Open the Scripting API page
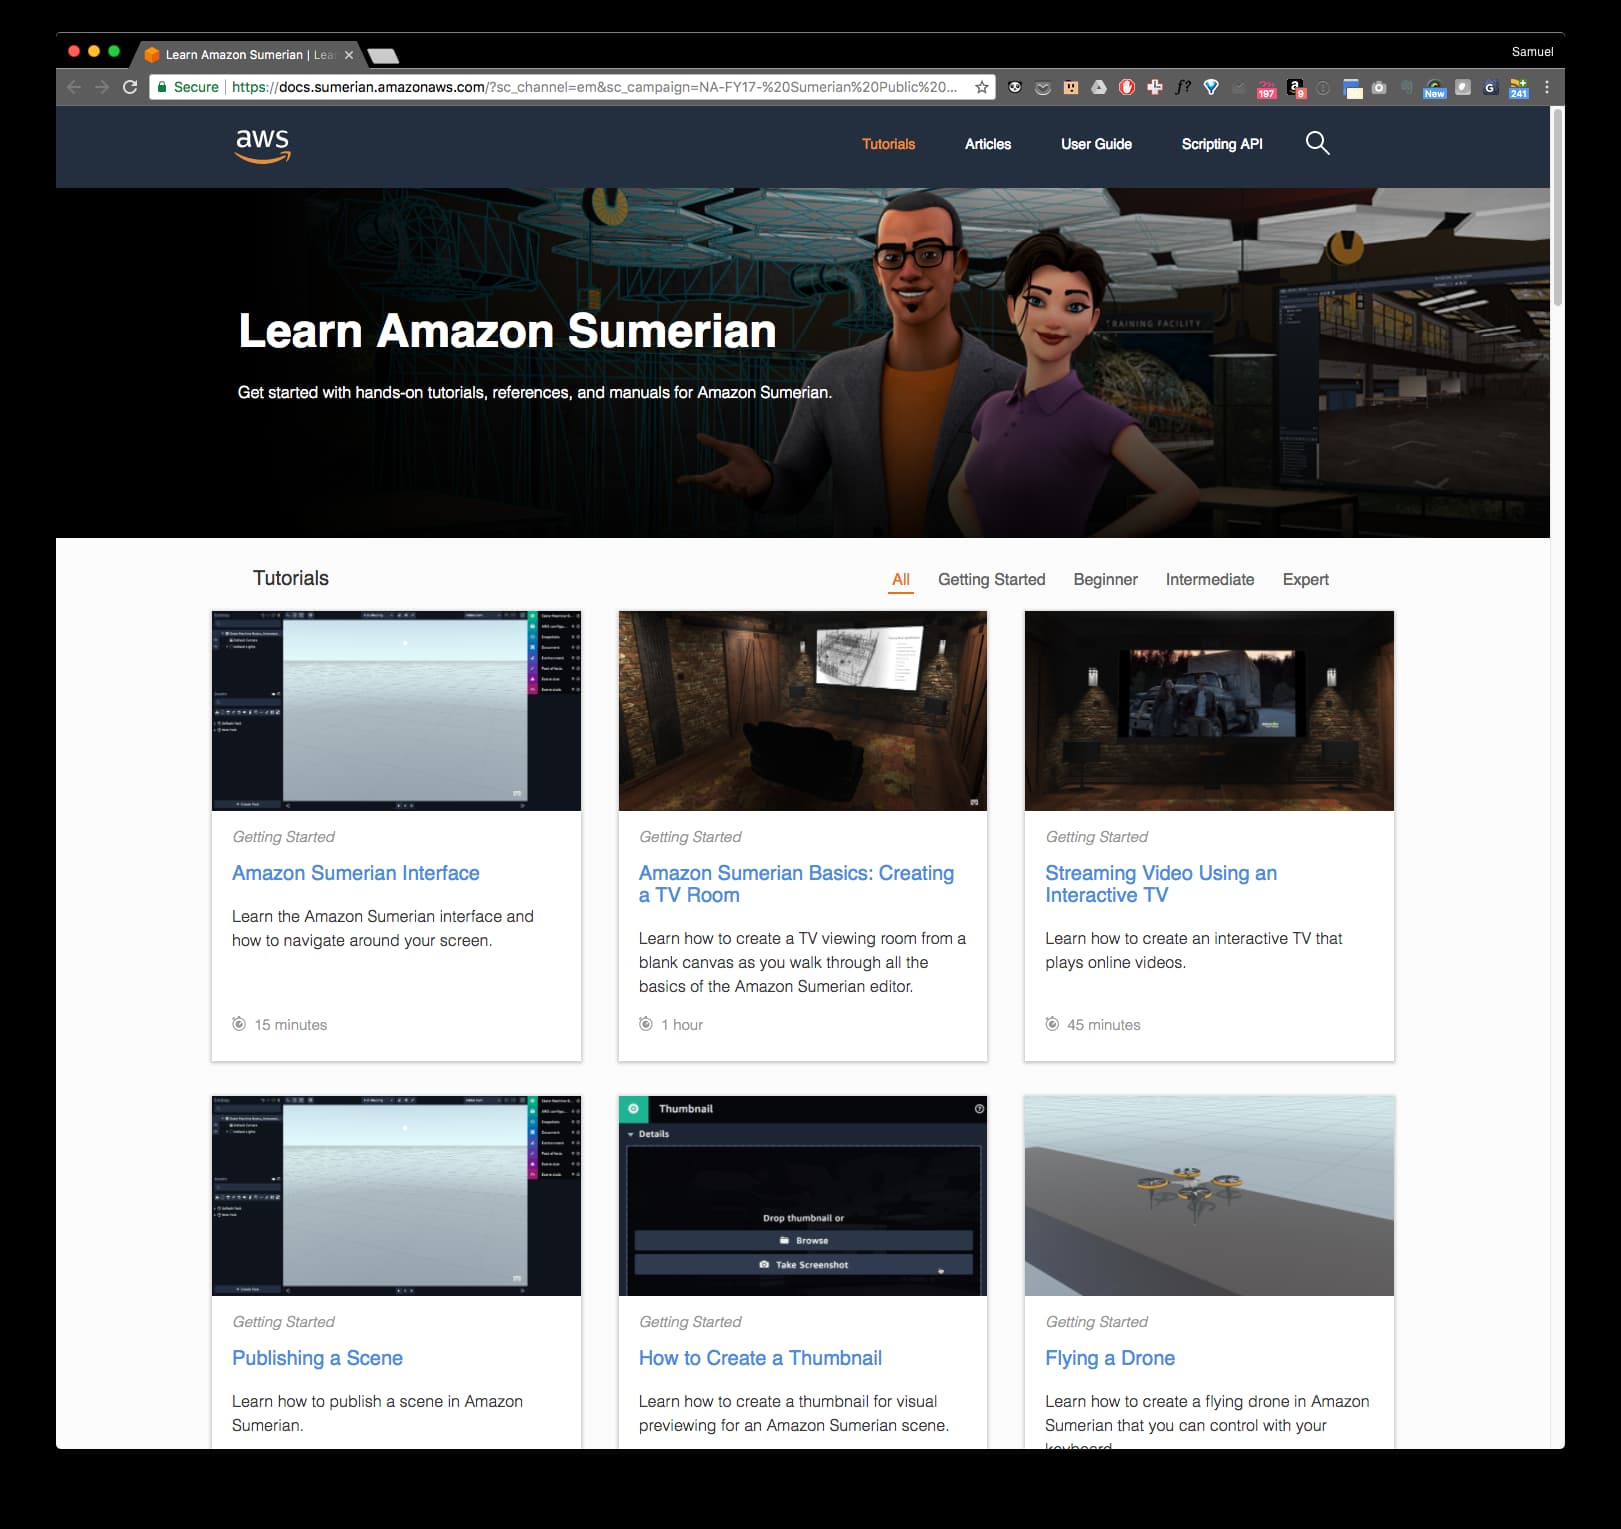 pyautogui.click(x=1221, y=144)
